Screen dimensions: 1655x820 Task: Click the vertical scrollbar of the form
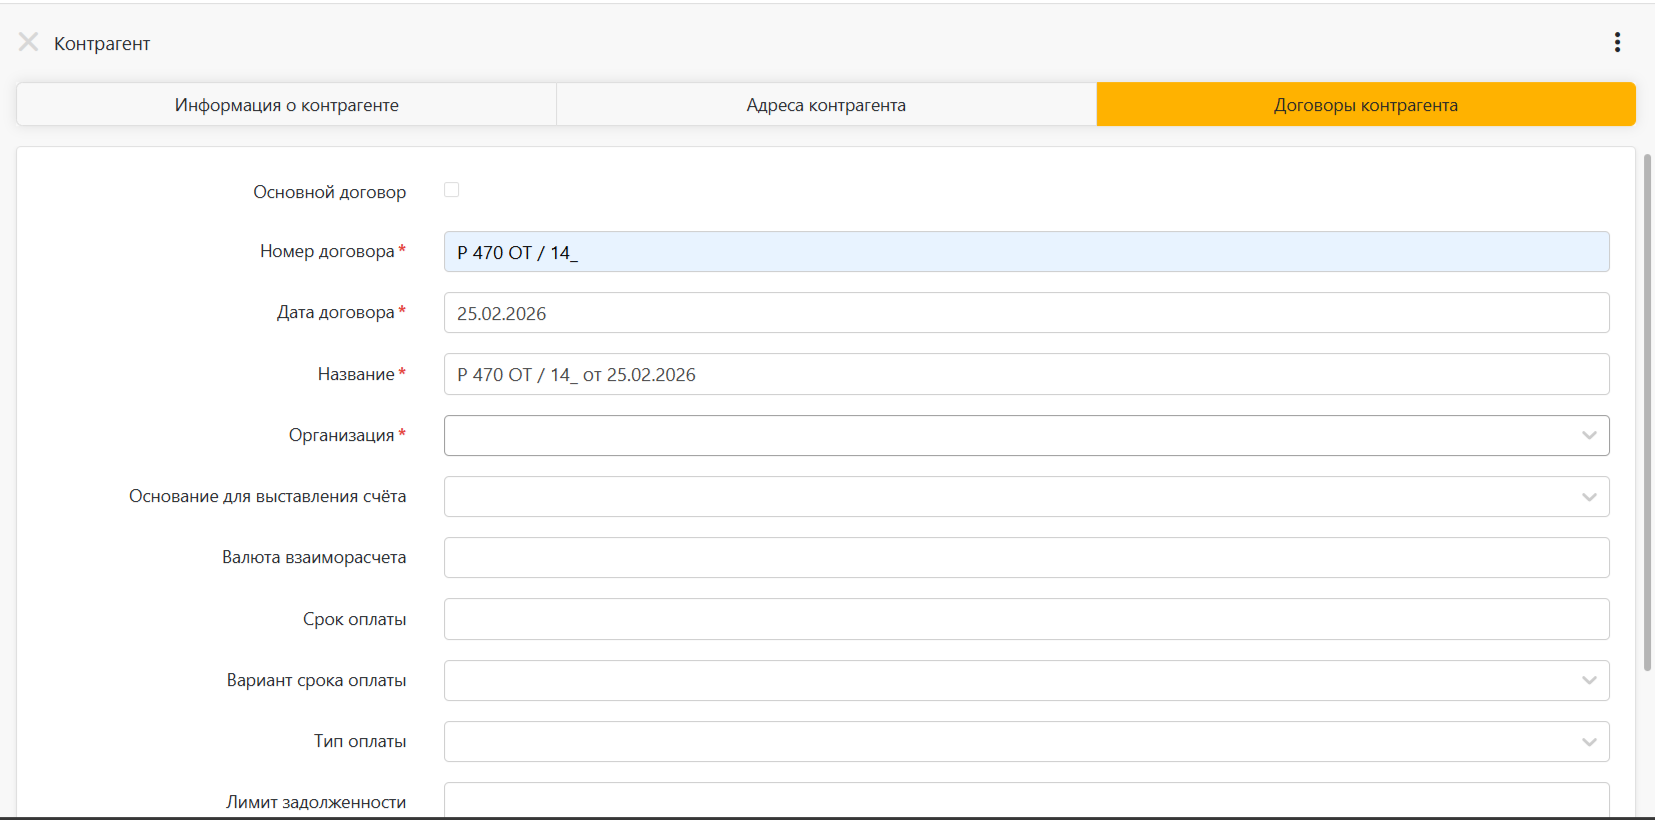coord(1647,412)
